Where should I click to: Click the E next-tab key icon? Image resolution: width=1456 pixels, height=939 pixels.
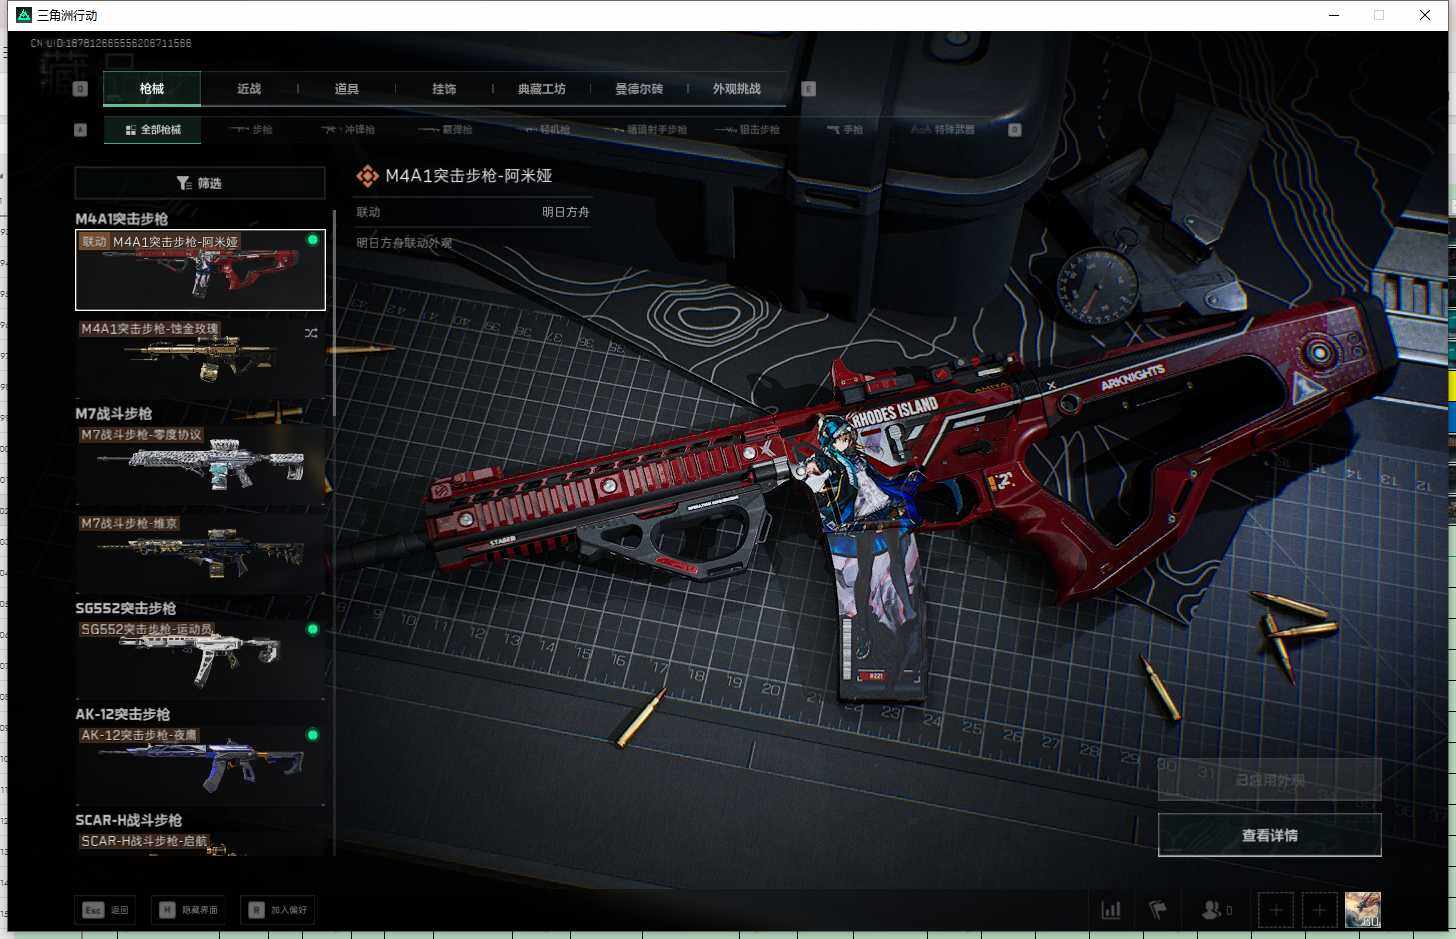809,89
